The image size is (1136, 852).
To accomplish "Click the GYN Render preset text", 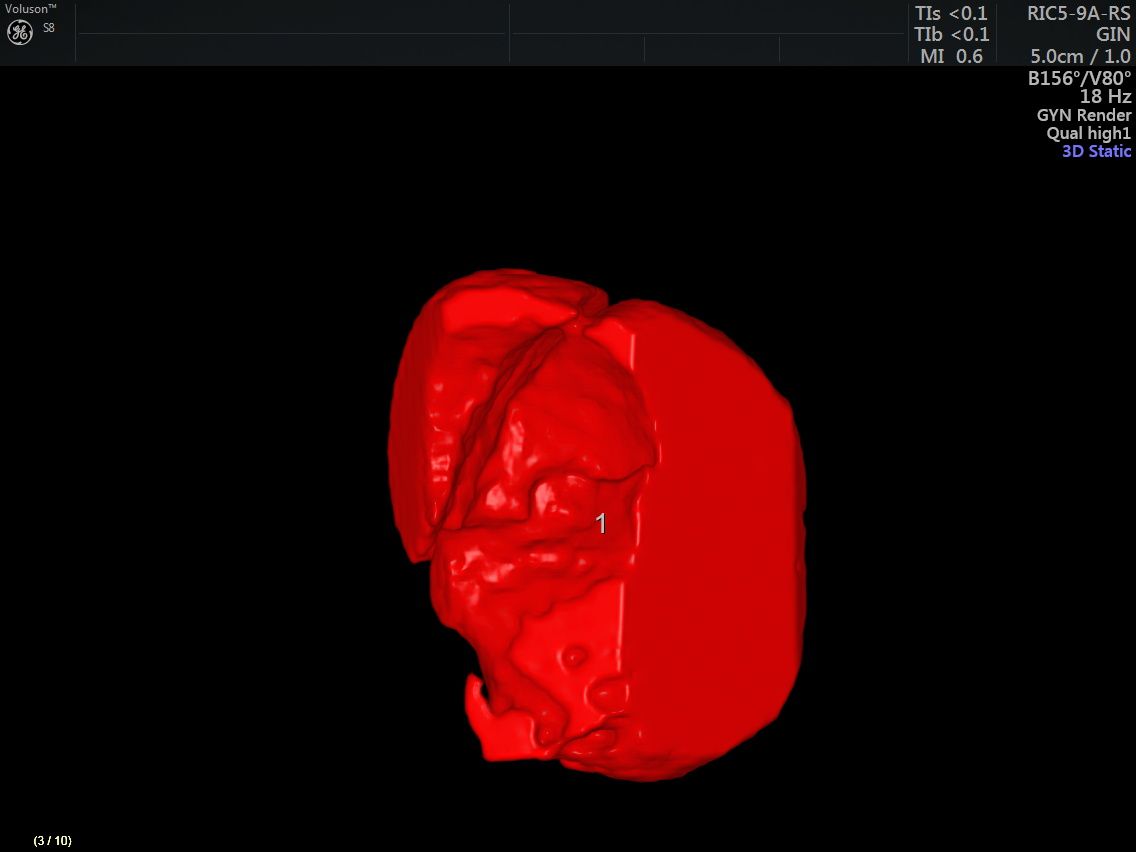I will 1084,115.
